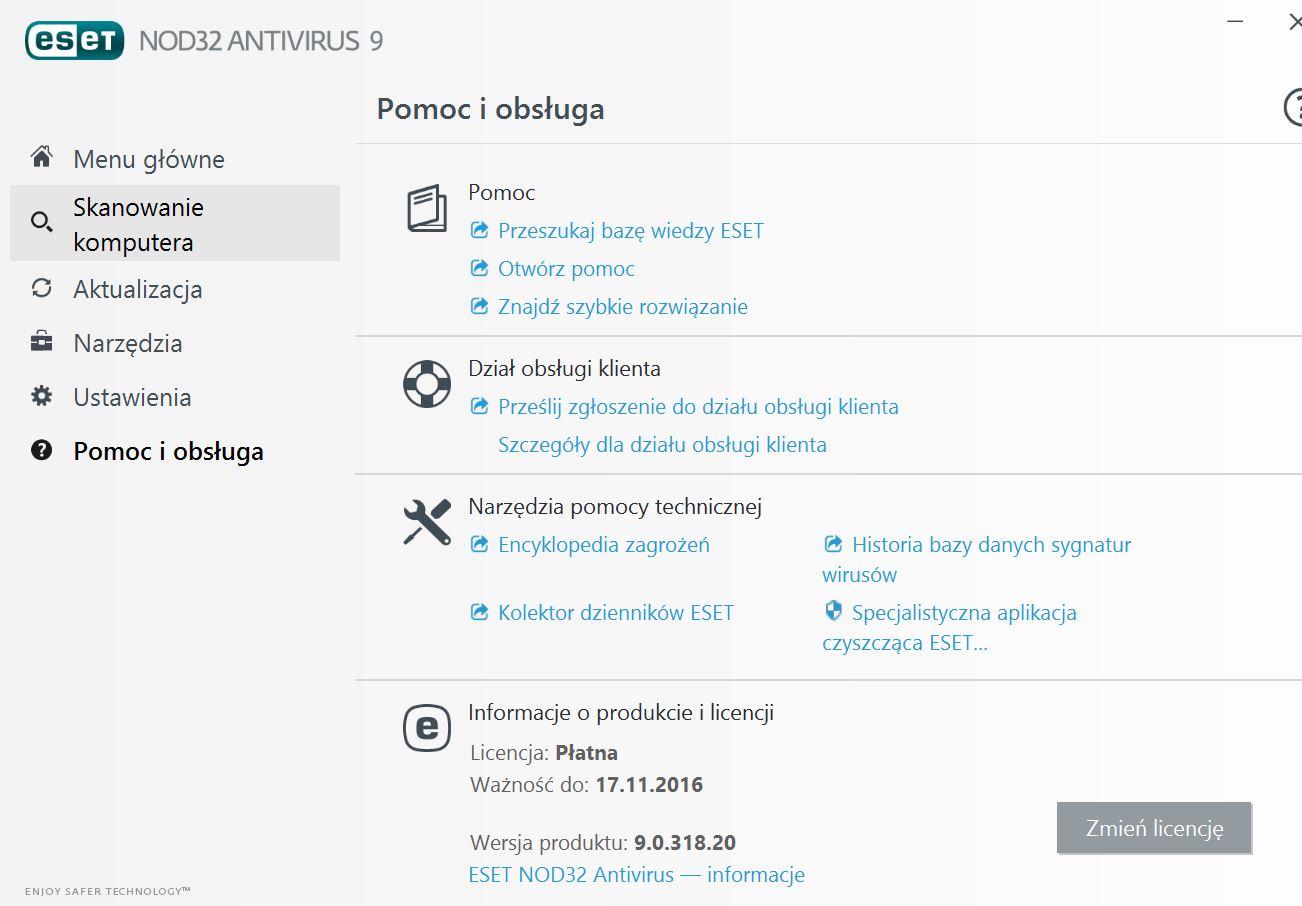Click the question mark icon beside Pomoc i obsługa
1302x906 pixels.
(41, 450)
